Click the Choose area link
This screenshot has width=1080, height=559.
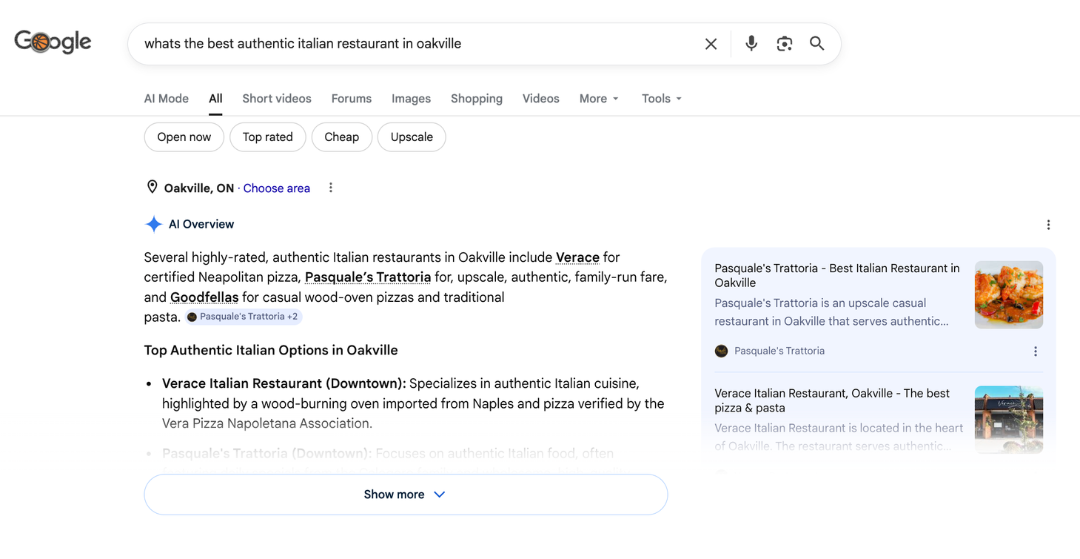(276, 188)
